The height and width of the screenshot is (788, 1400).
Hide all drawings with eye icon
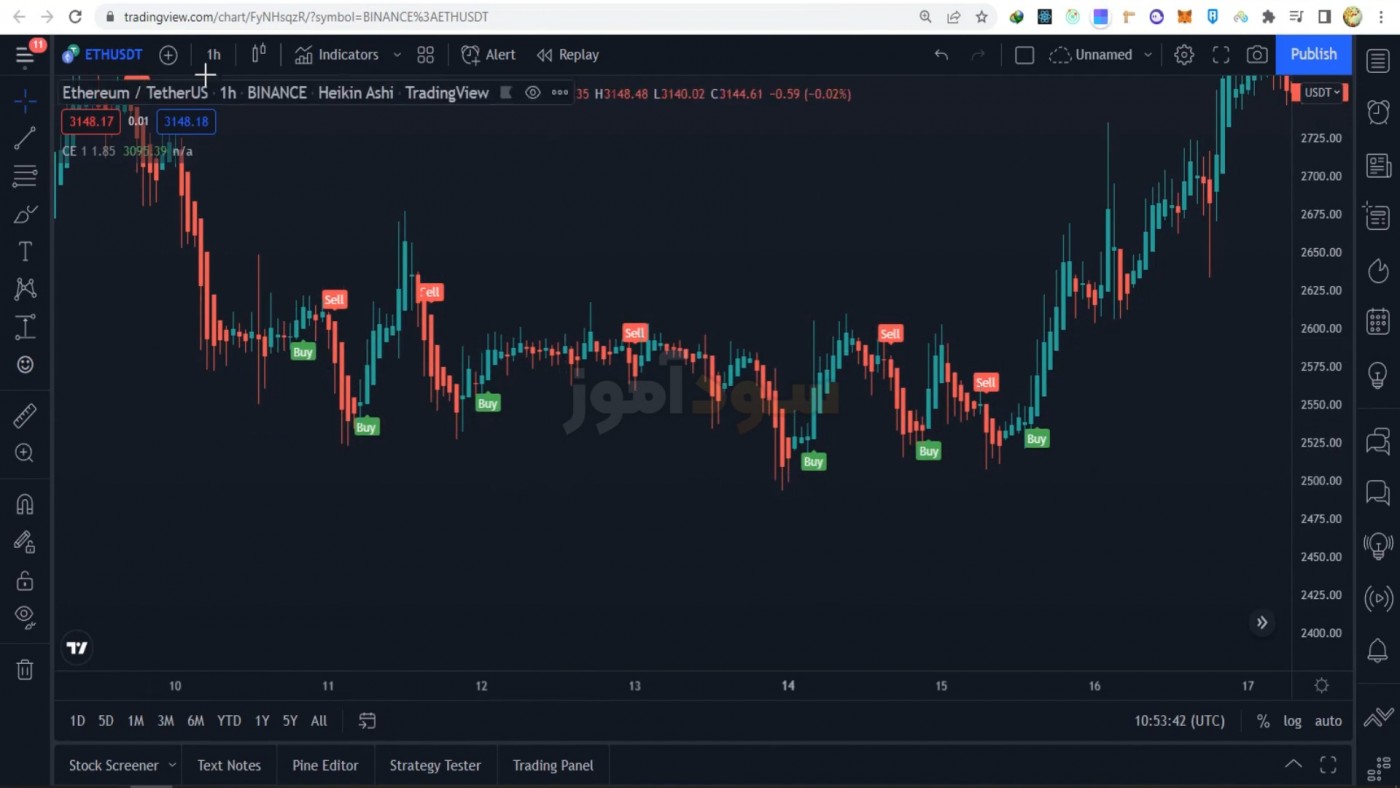25,616
